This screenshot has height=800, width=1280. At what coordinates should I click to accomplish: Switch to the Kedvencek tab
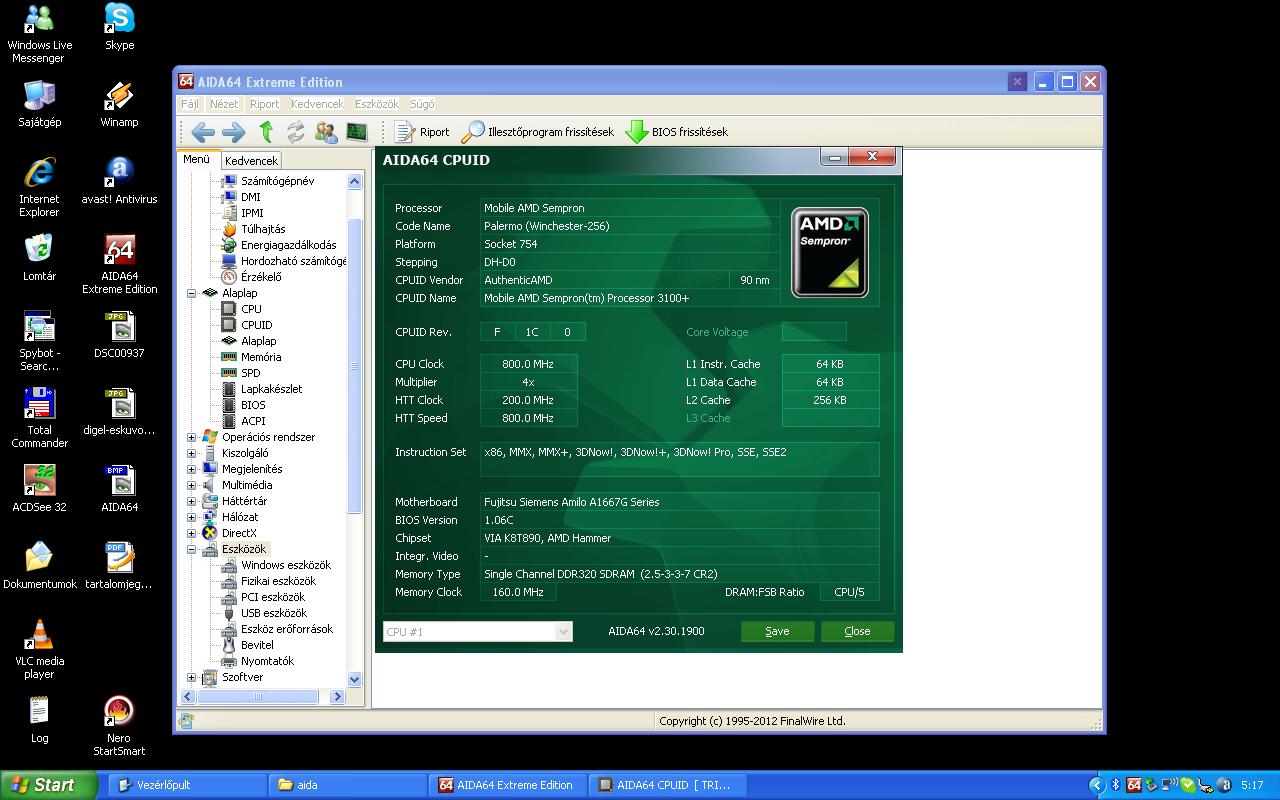point(251,160)
